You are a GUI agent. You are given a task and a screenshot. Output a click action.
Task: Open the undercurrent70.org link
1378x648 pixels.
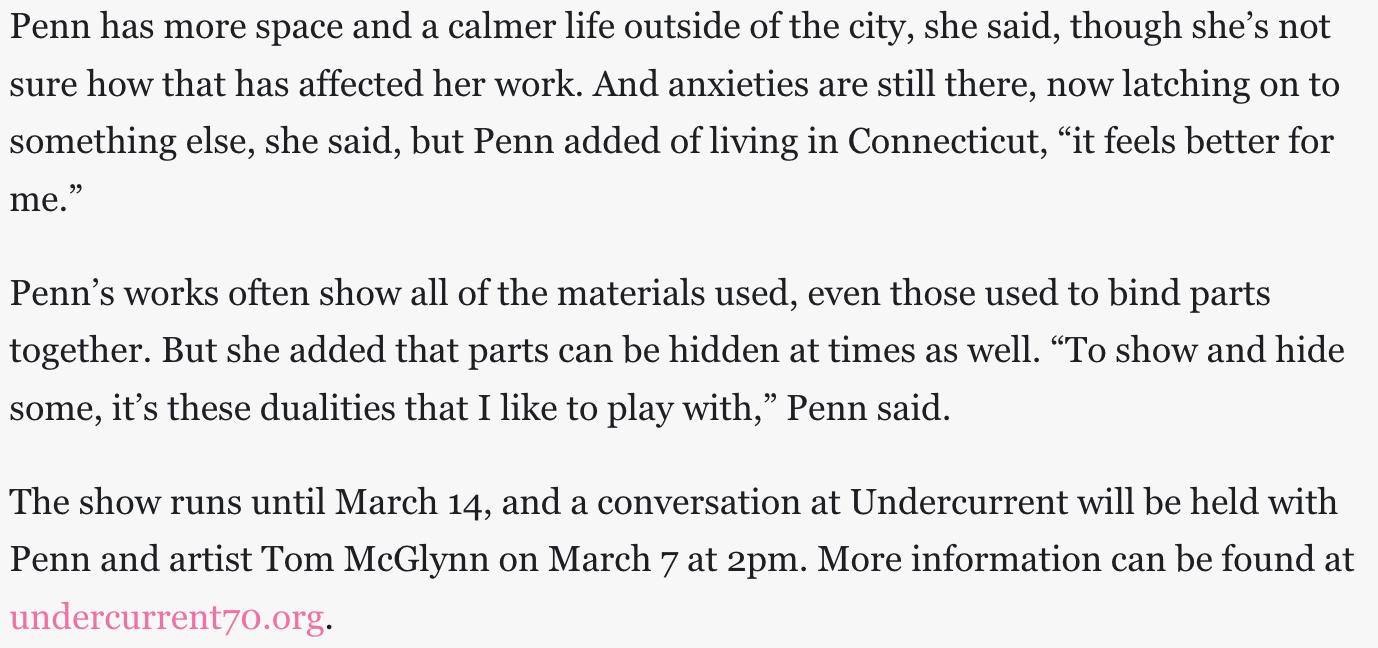tap(167, 617)
